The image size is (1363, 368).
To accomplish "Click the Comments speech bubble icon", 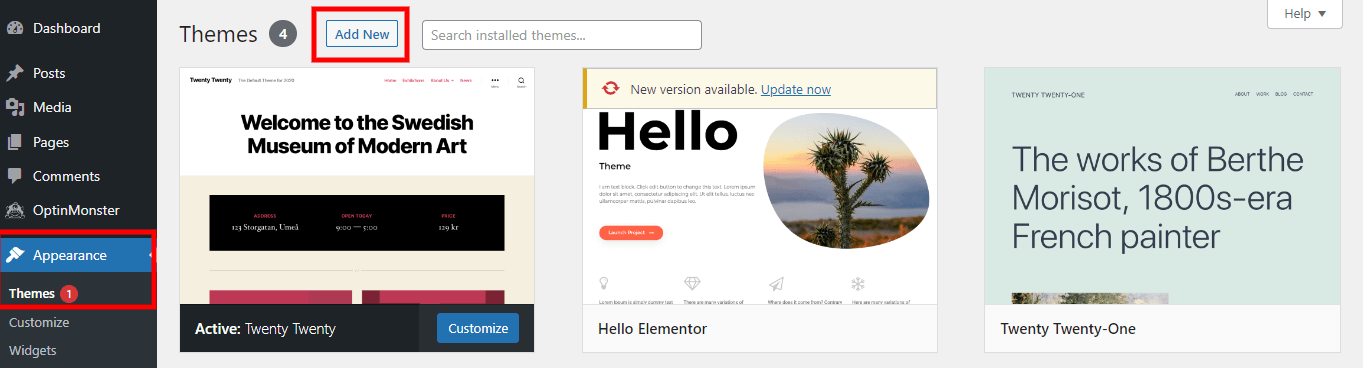I will (15, 176).
